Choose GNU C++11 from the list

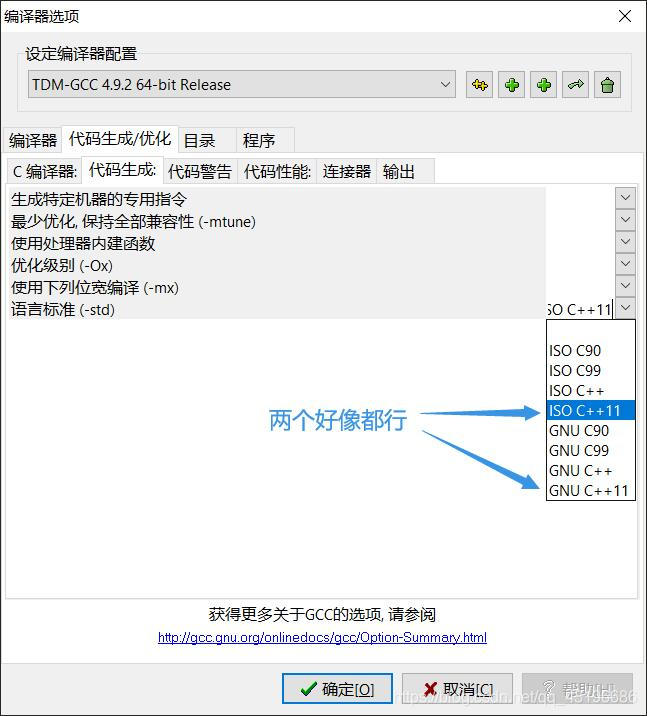coord(590,490)
